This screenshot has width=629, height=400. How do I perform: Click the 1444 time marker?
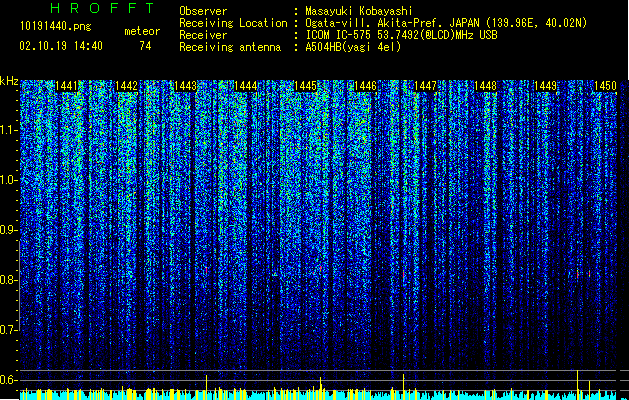[x=246, y=86]
